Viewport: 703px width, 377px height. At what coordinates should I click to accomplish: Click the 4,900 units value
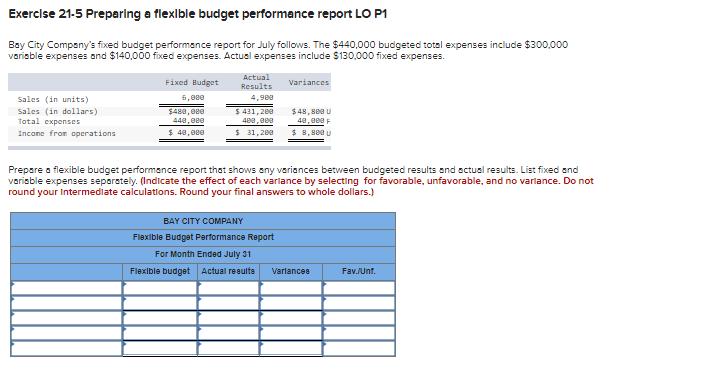coord(262,97)
